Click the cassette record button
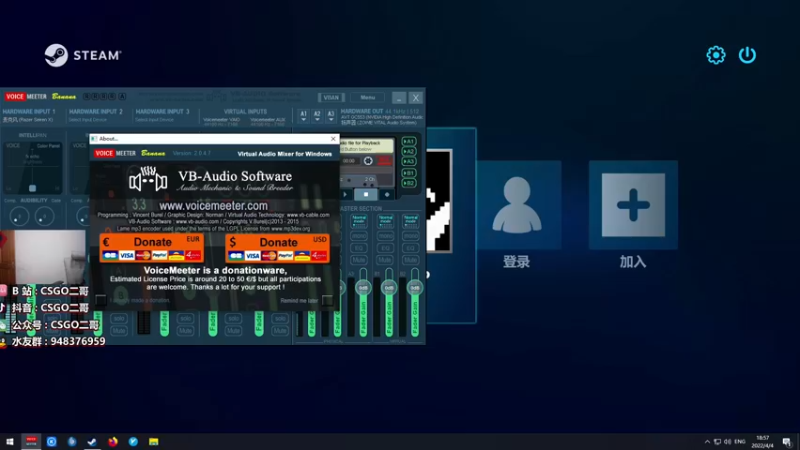Screen dimensions: 800x450 387,194
